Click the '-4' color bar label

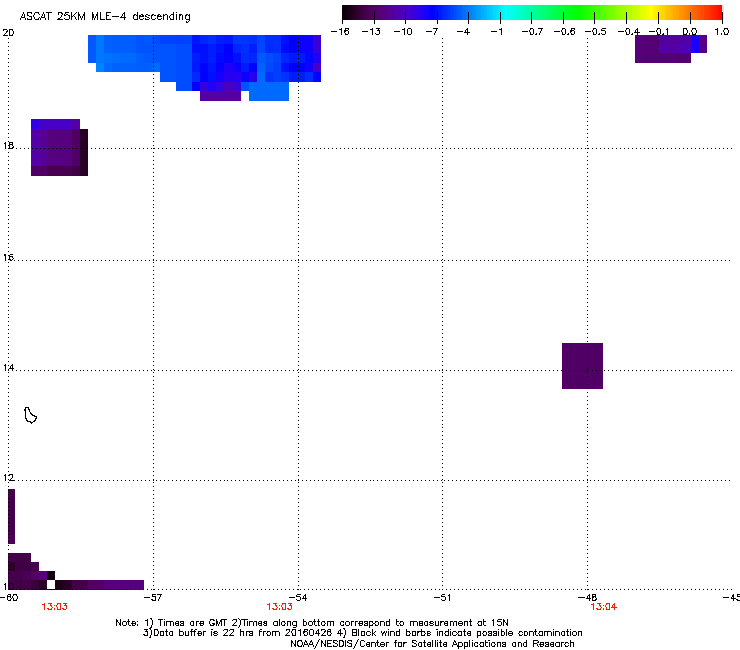[x=463, y=32]
